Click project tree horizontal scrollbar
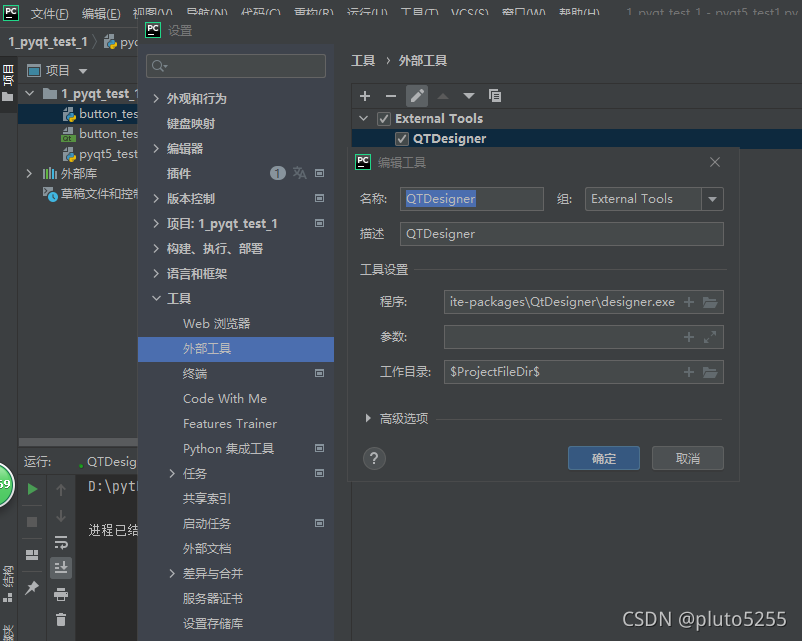The height and width of the screenshot is (641, 802). [x=78, y=442]
